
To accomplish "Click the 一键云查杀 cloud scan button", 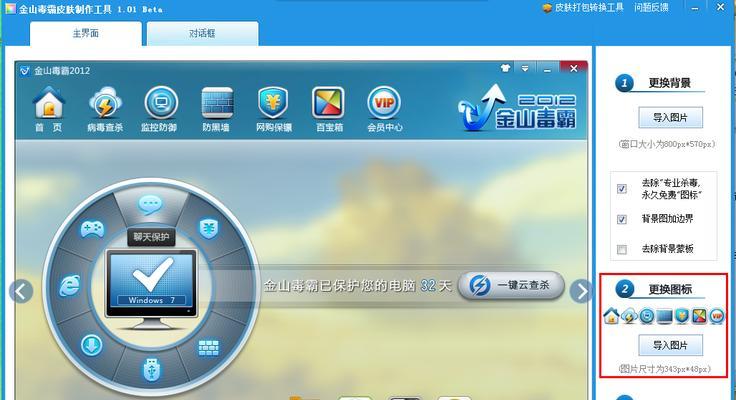I will click(511, 285).
